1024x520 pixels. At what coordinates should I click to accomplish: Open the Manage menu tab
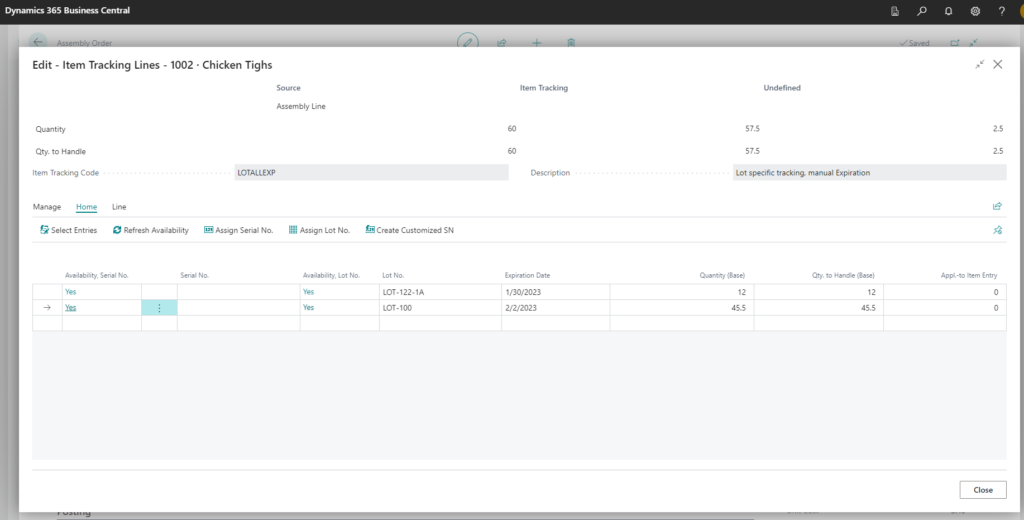[47, 207]
